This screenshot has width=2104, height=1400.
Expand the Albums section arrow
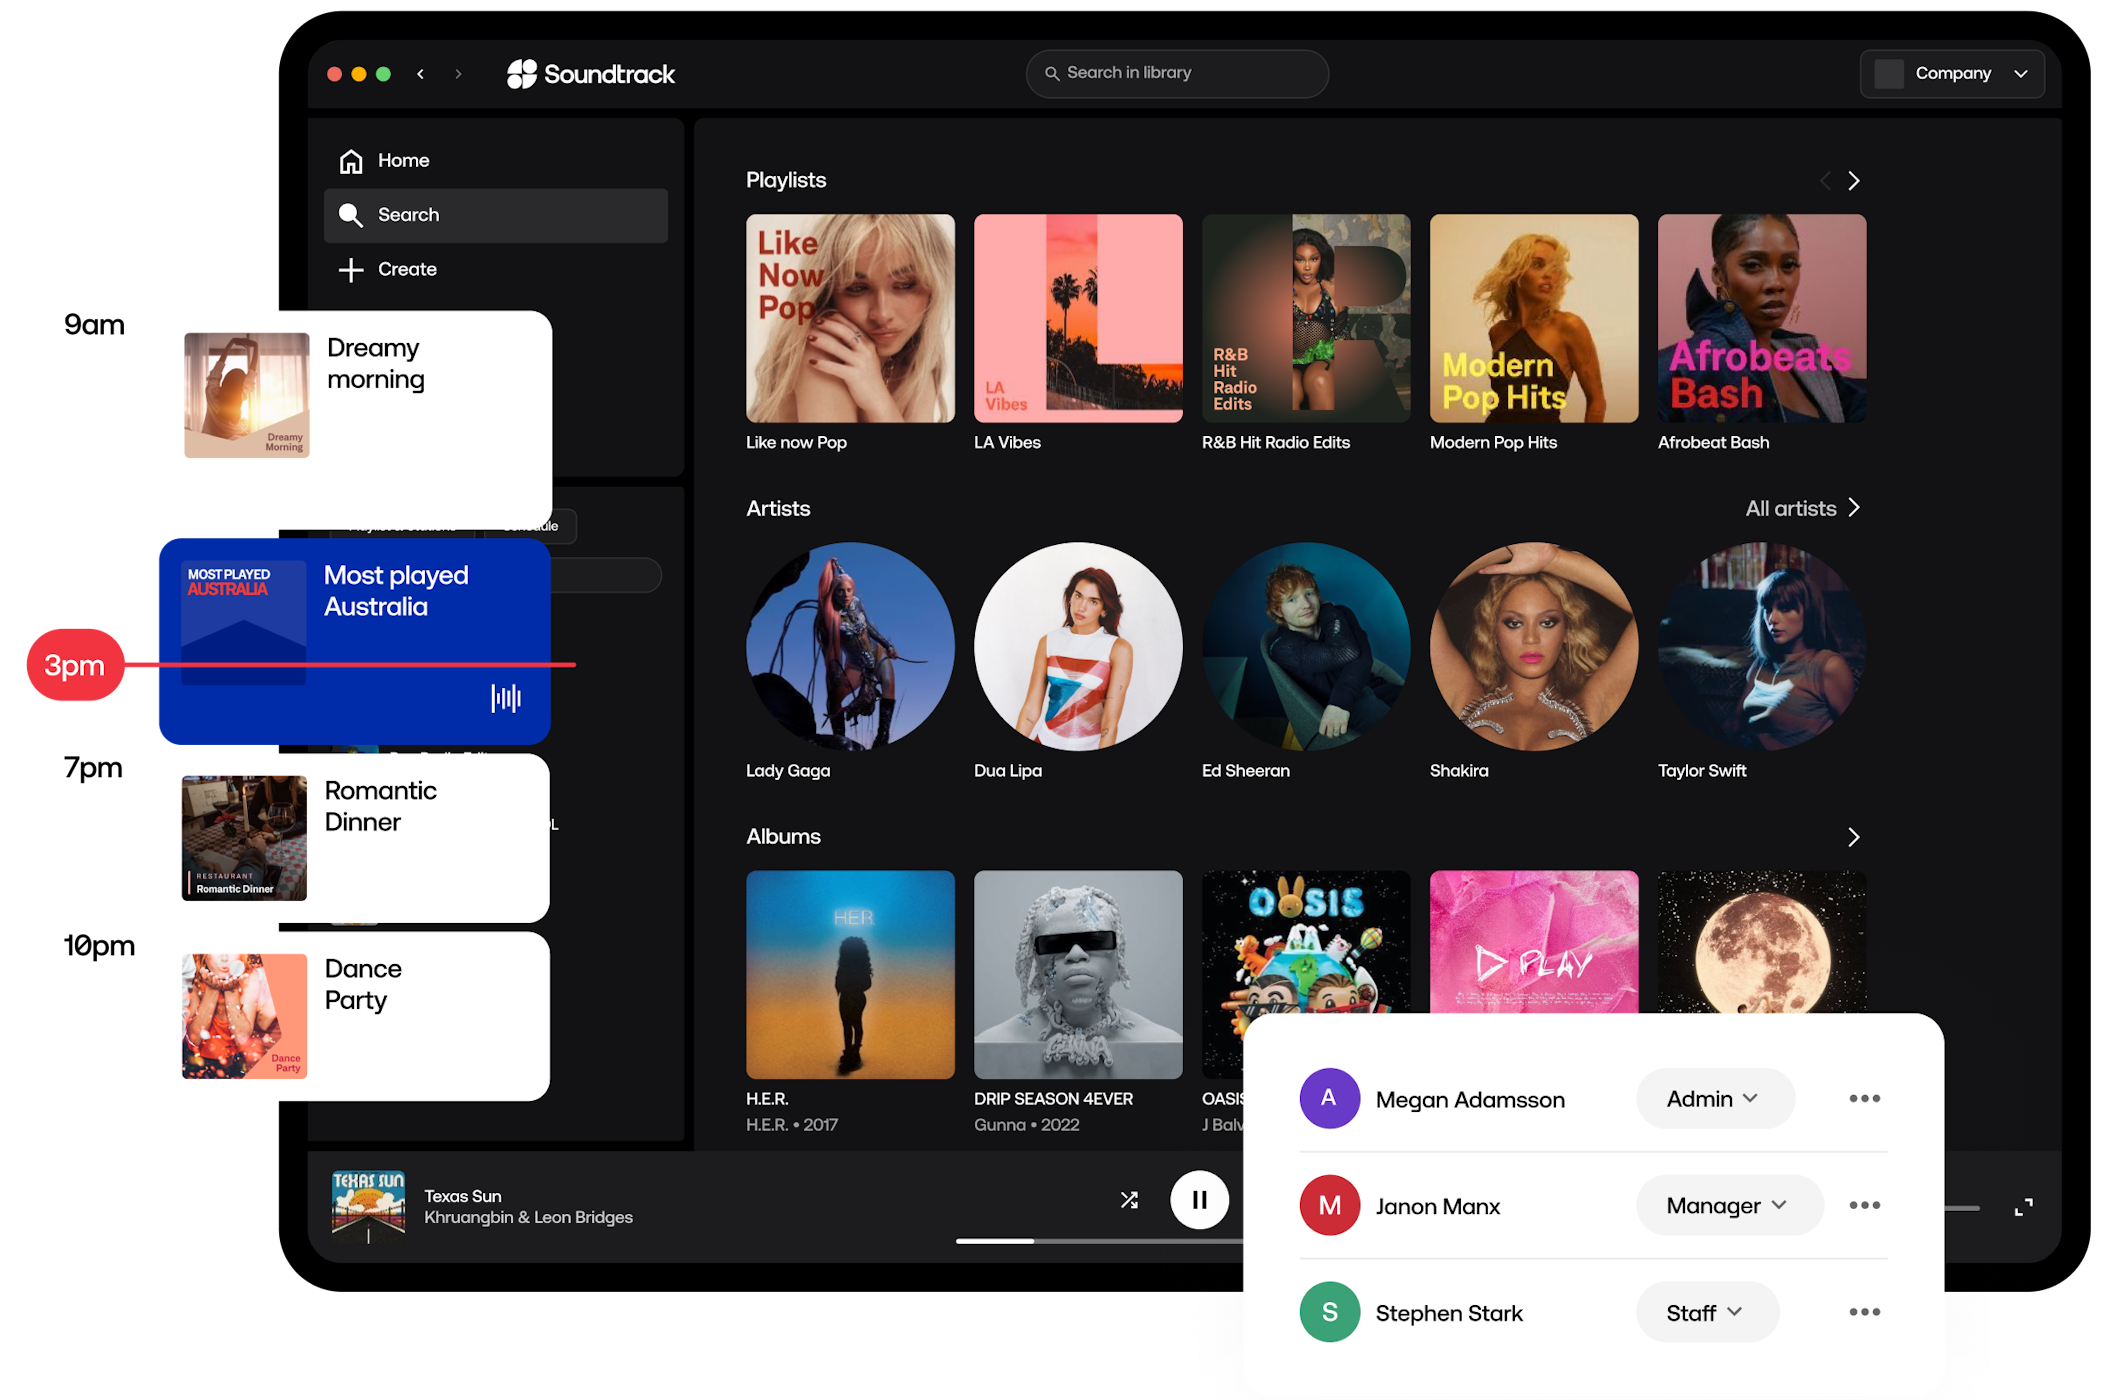click(x=1854, y=837)
